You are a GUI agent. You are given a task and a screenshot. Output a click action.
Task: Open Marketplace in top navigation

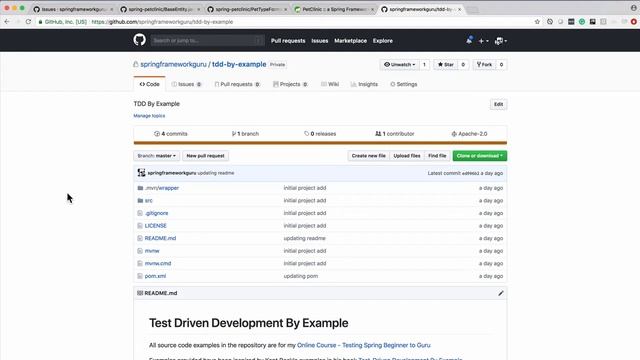350,41
